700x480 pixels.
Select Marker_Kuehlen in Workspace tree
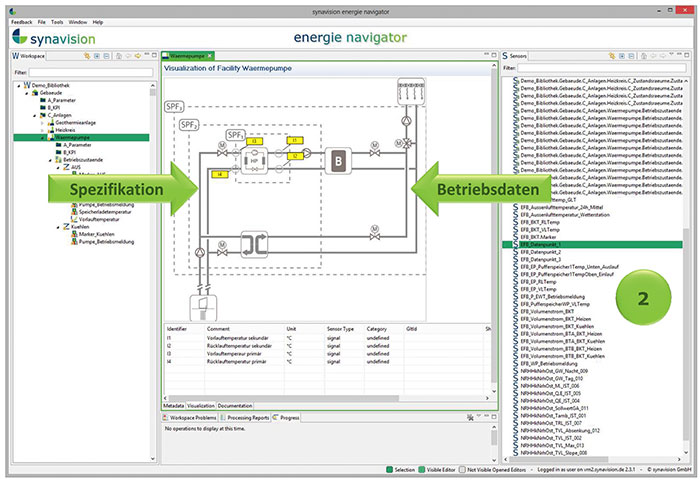[96, 234]
